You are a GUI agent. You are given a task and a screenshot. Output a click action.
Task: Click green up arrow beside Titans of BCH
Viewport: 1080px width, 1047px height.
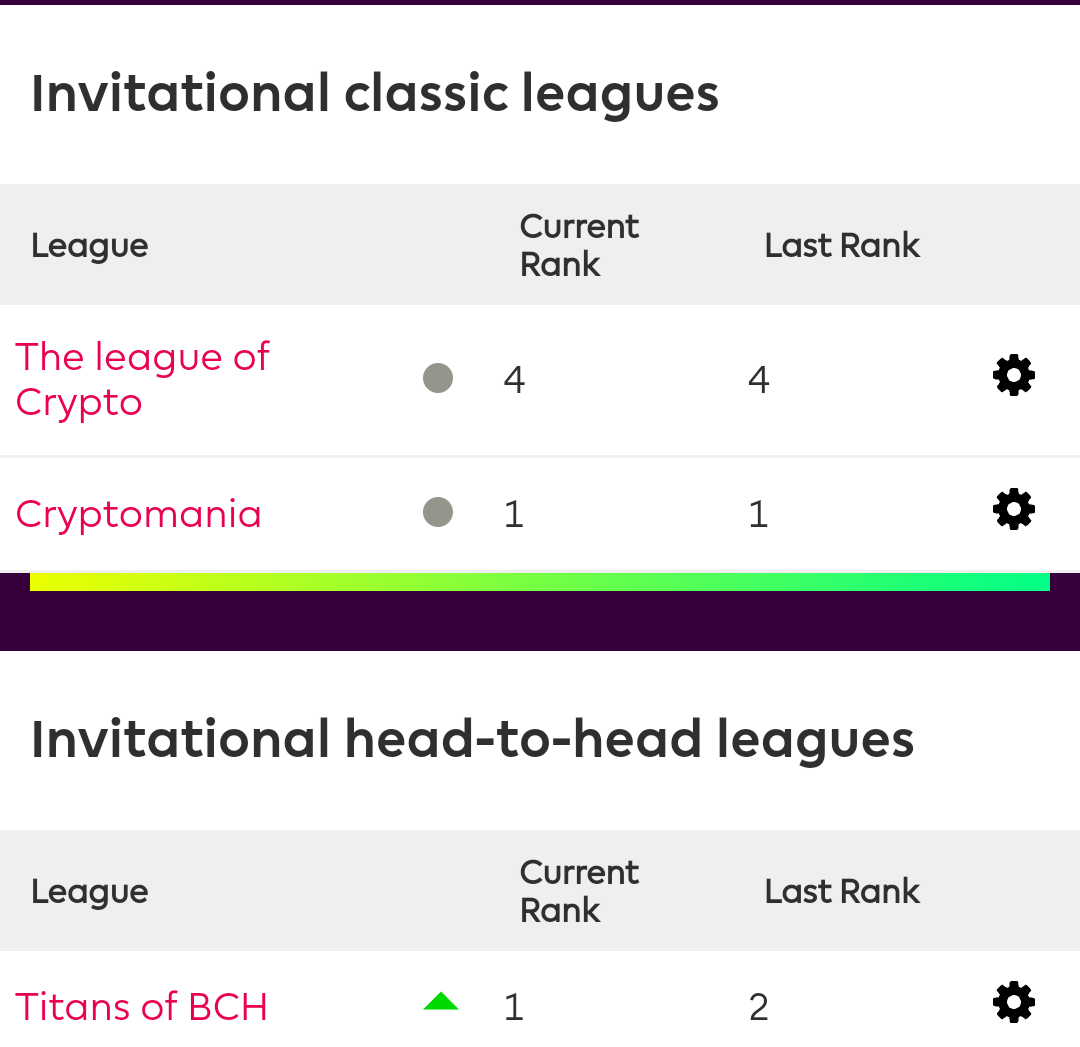pos(441,1001)
